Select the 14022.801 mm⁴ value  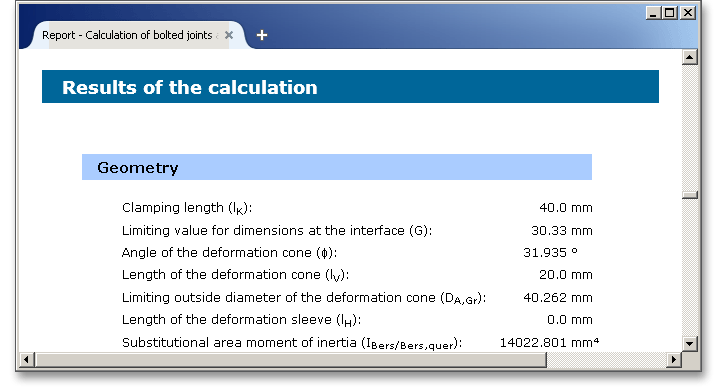click(549, 343)
